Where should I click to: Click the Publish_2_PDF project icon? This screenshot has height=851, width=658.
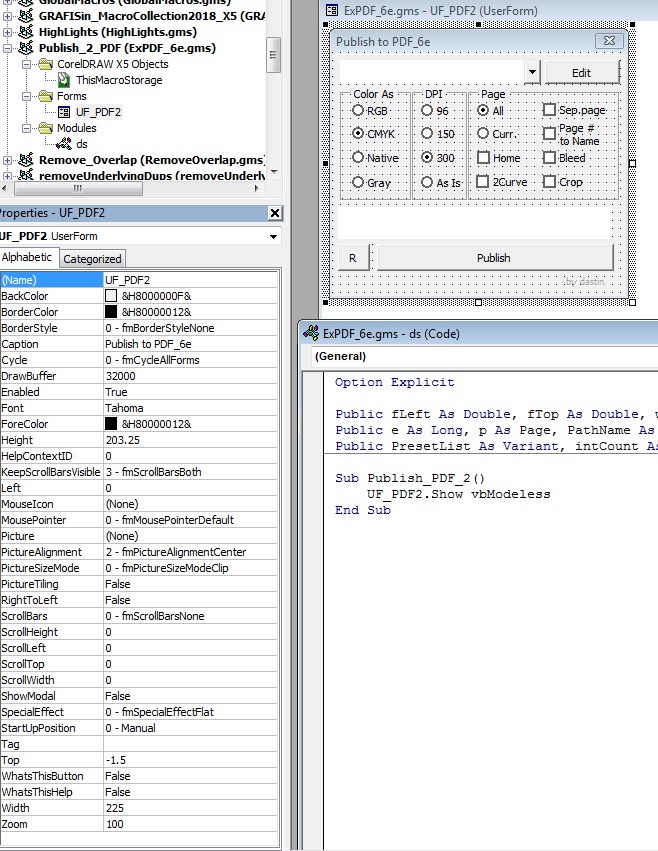26,48
